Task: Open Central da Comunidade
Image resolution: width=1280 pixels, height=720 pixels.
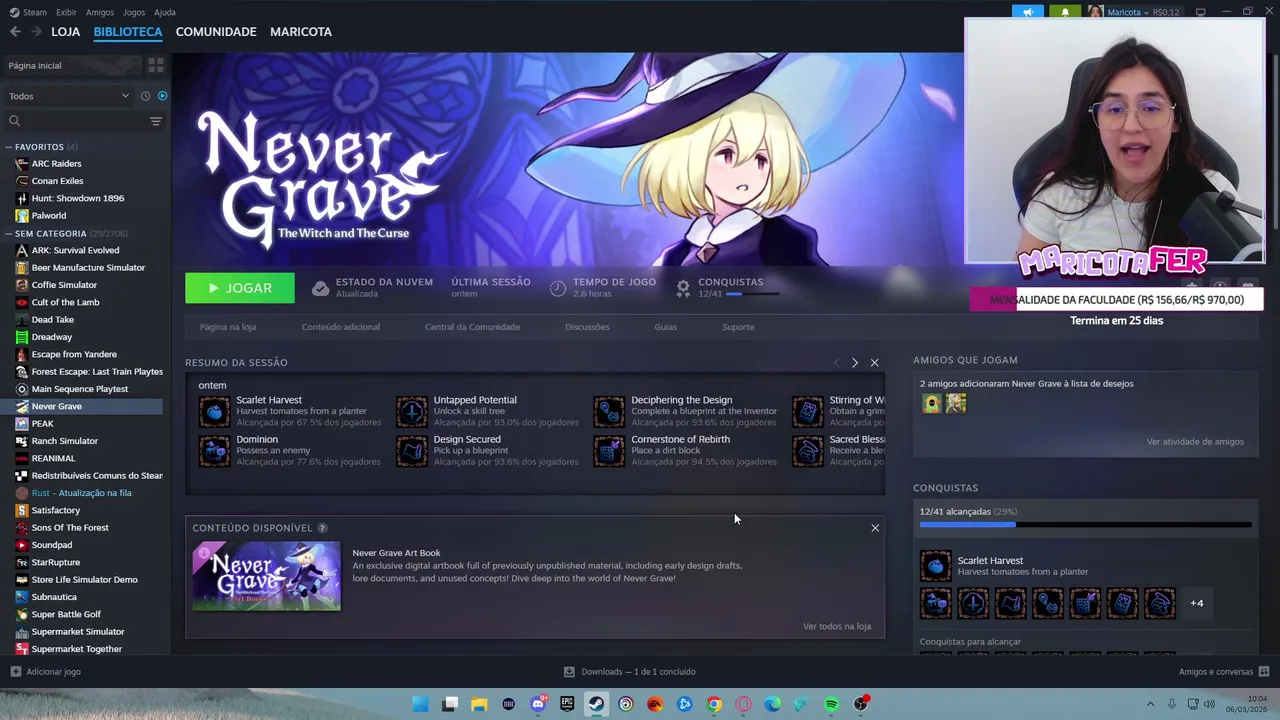Action: [x=472, y=327]
